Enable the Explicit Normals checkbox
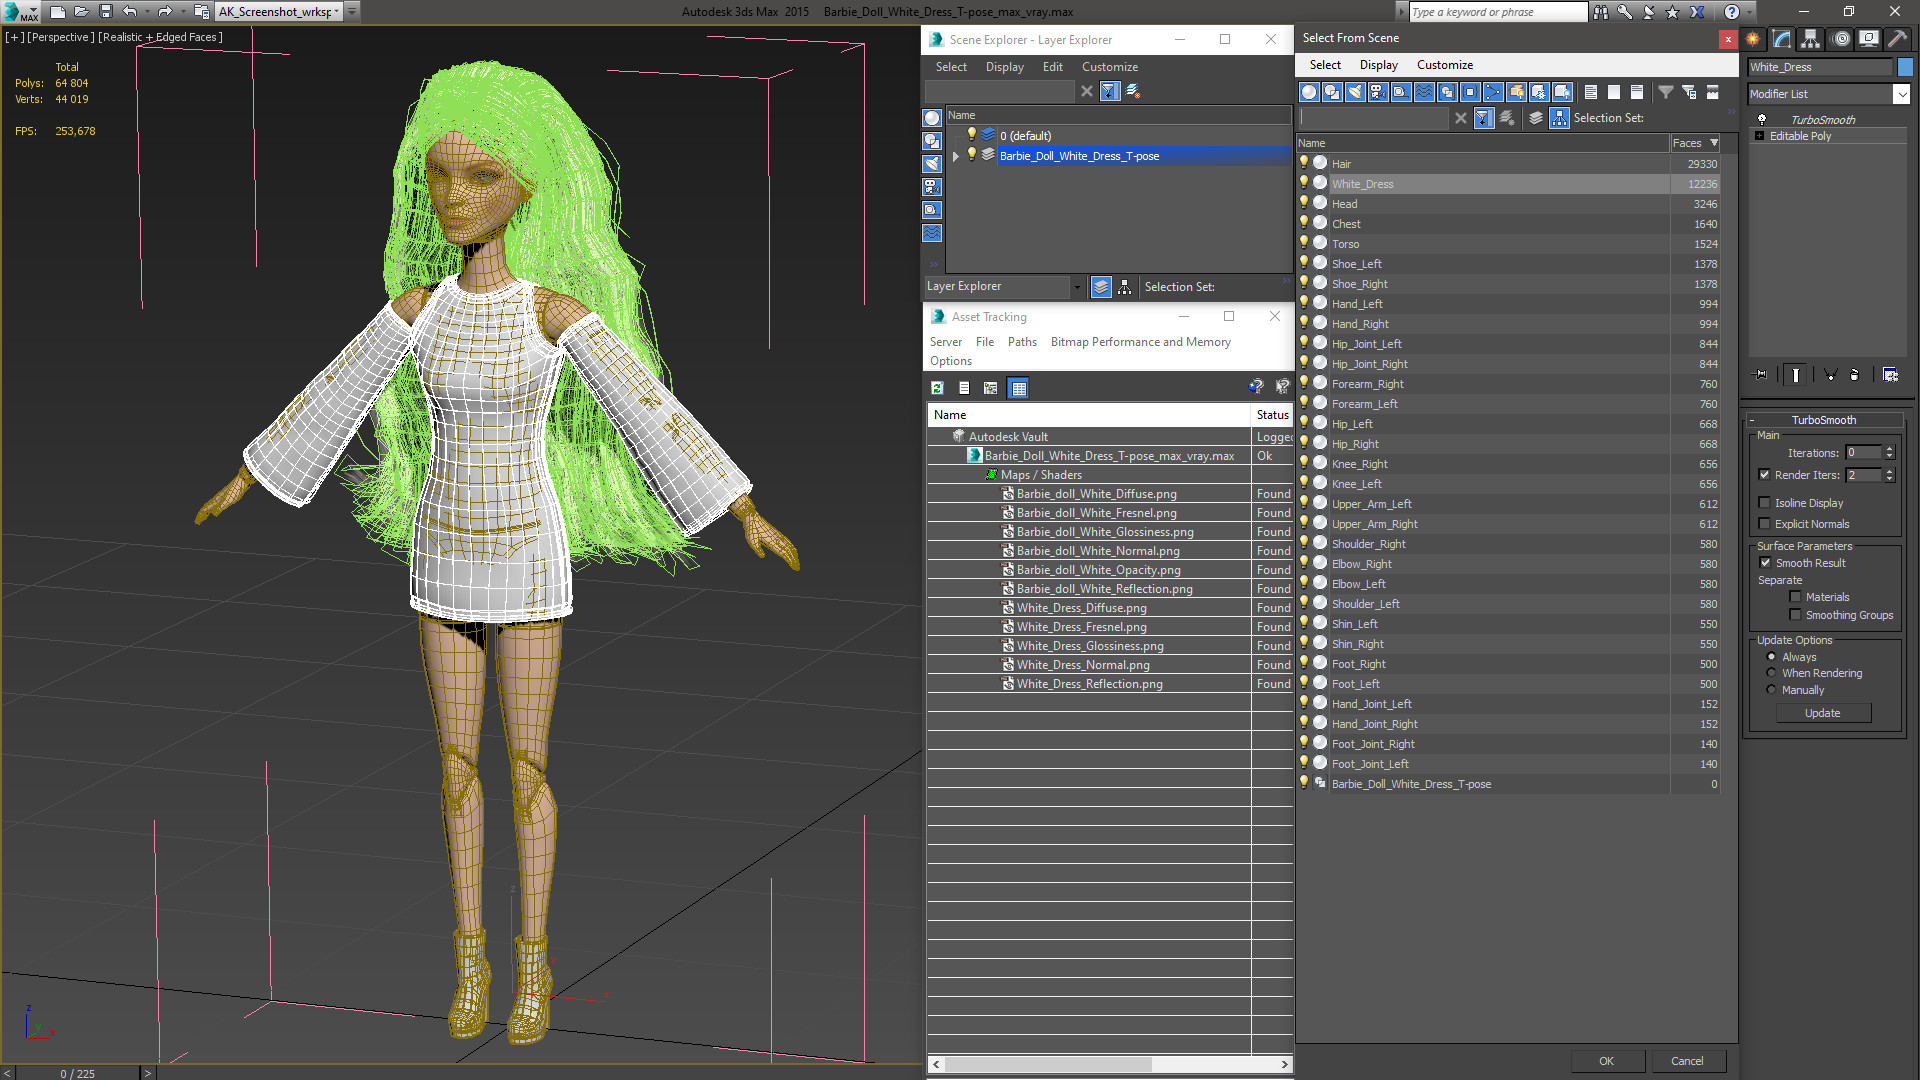 pyautogui.click(x=1764, y=524)
